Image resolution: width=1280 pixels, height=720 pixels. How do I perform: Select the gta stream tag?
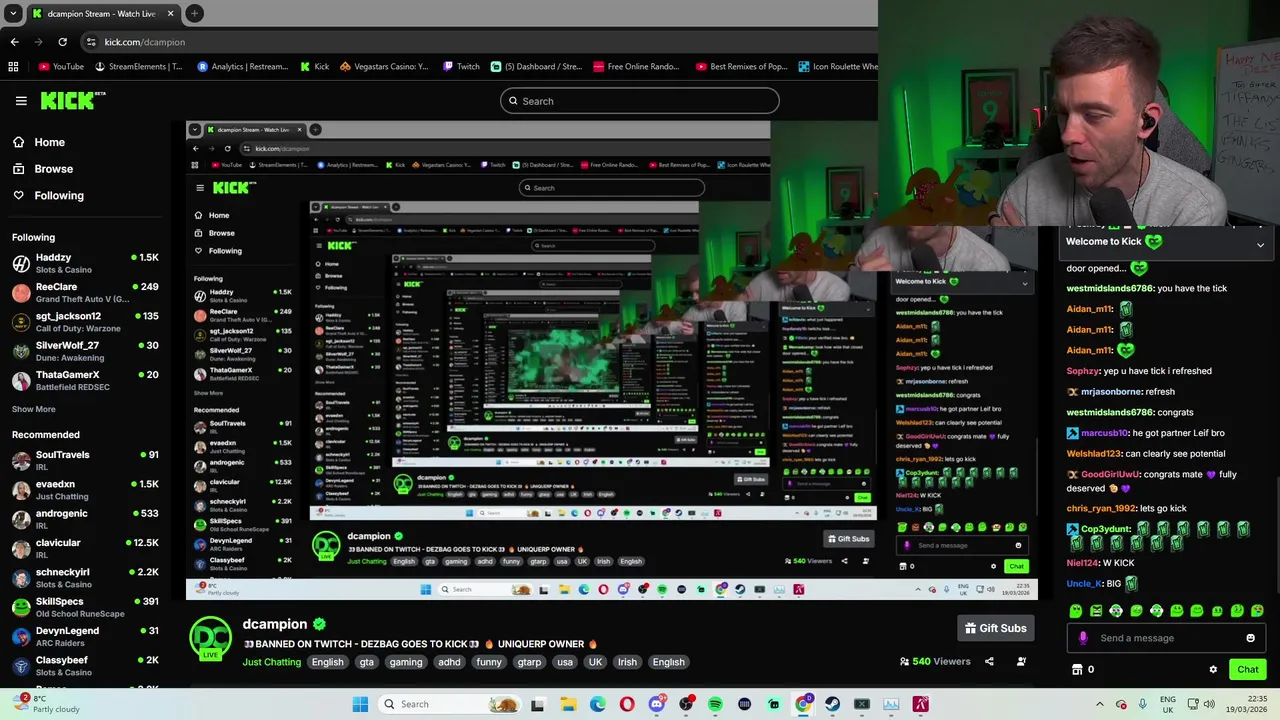367,662
